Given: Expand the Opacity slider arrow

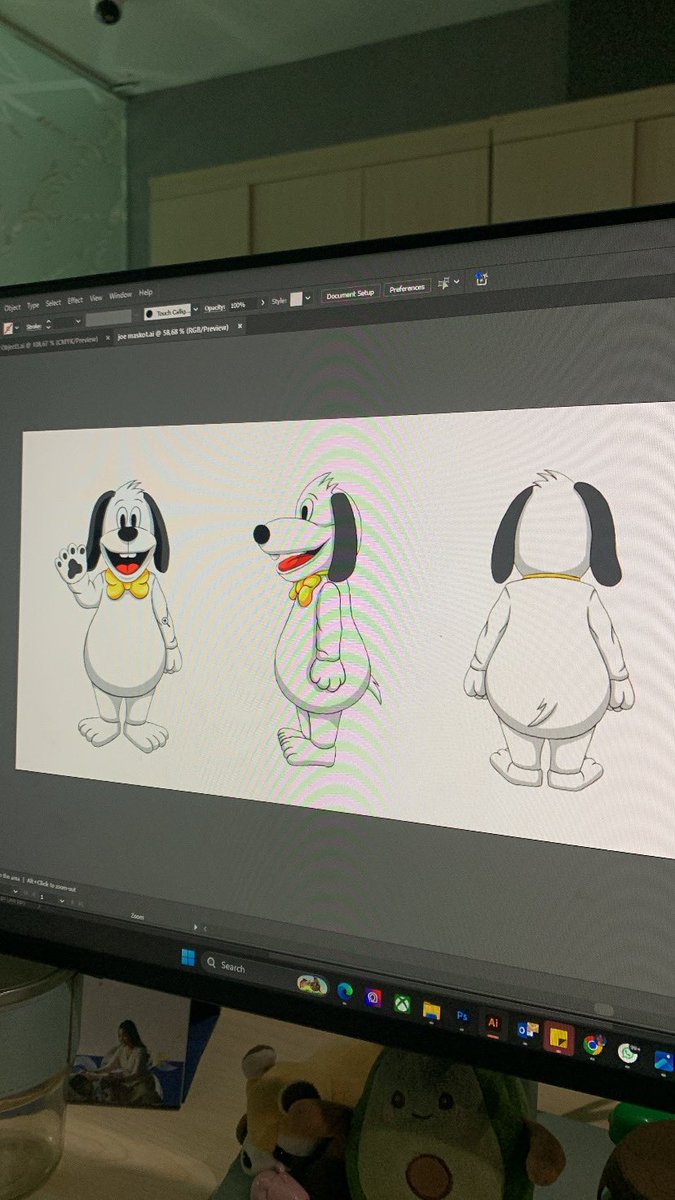Looking at the screenshot, I should pyautogui.click(x=263, y=302).
